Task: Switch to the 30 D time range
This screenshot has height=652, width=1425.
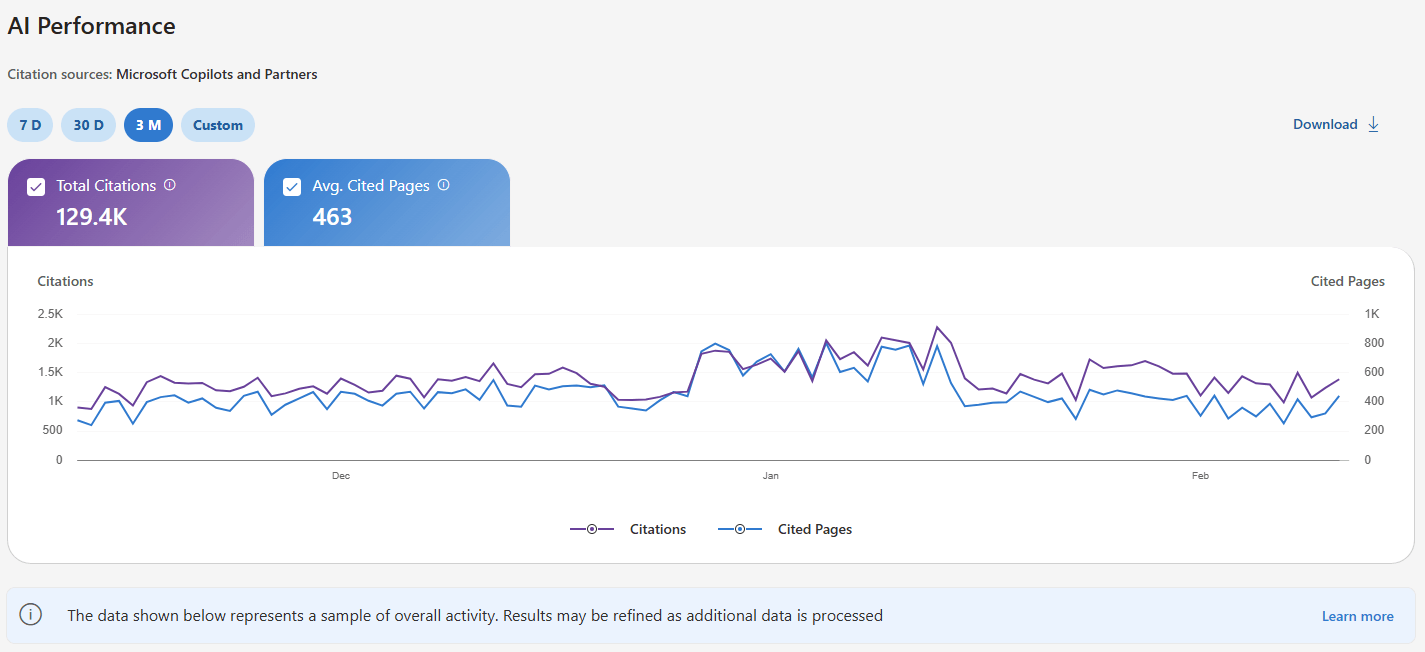Action: coord(88,124)
